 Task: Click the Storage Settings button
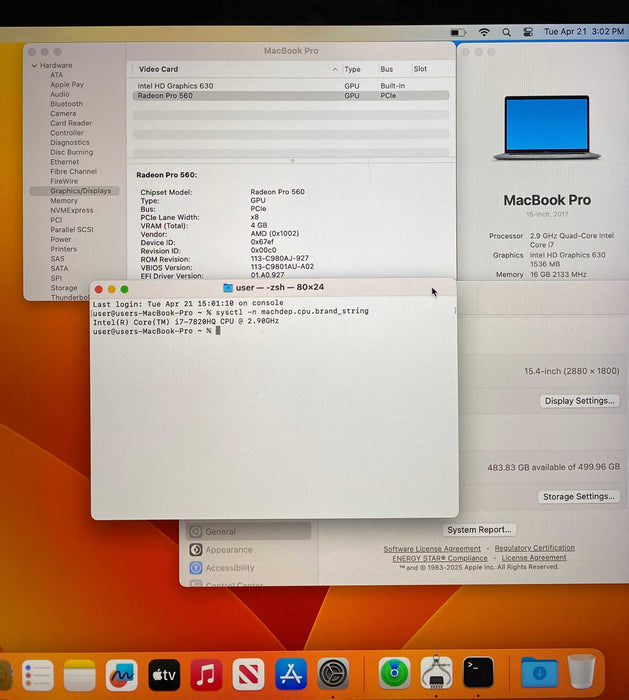[x=579, y=496]
